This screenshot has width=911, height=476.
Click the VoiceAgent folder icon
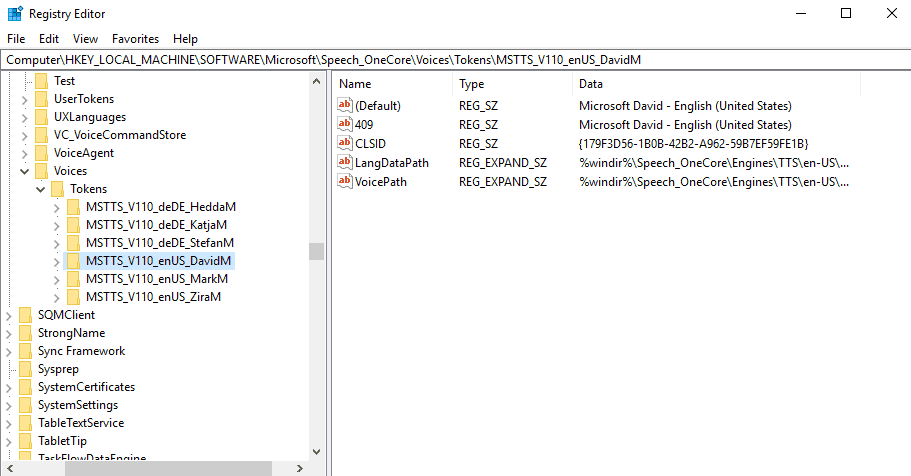click(x=41, y=153)
